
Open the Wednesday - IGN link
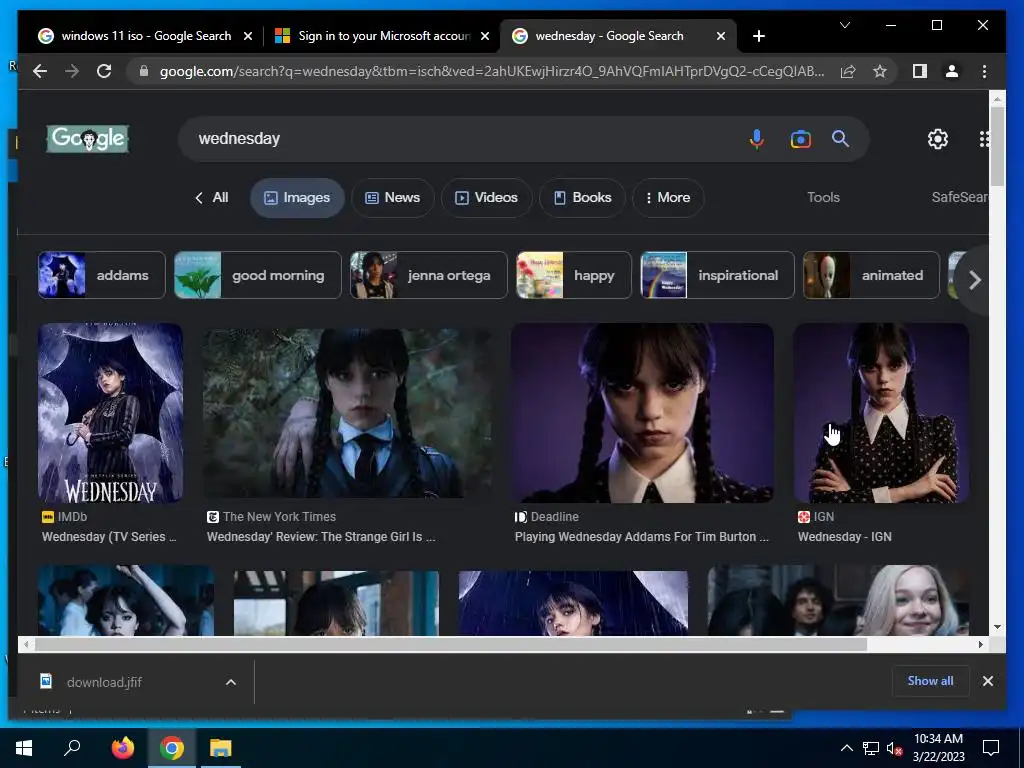click(844, 537)
